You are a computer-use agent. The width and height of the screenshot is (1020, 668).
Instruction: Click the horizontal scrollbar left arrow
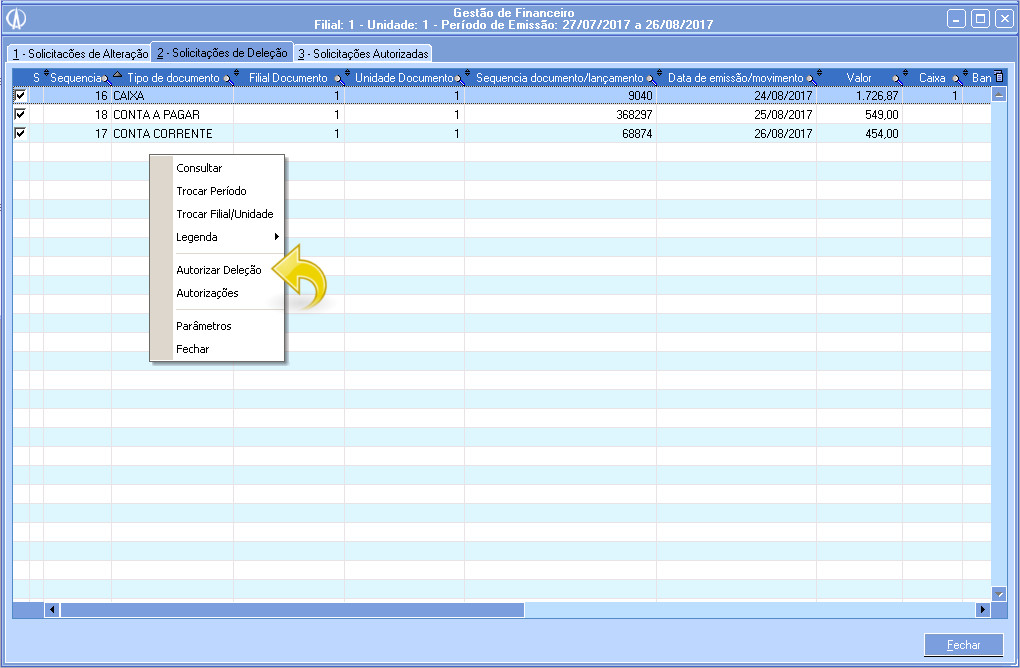coord(52,609)
